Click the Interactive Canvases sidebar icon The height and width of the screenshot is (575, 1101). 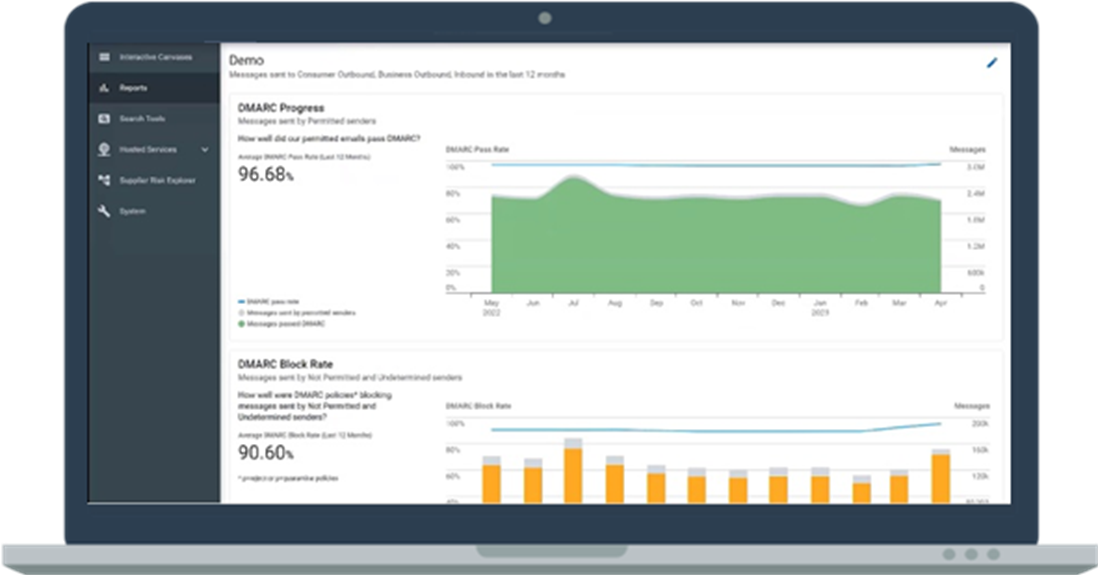[x=103, y=57]
